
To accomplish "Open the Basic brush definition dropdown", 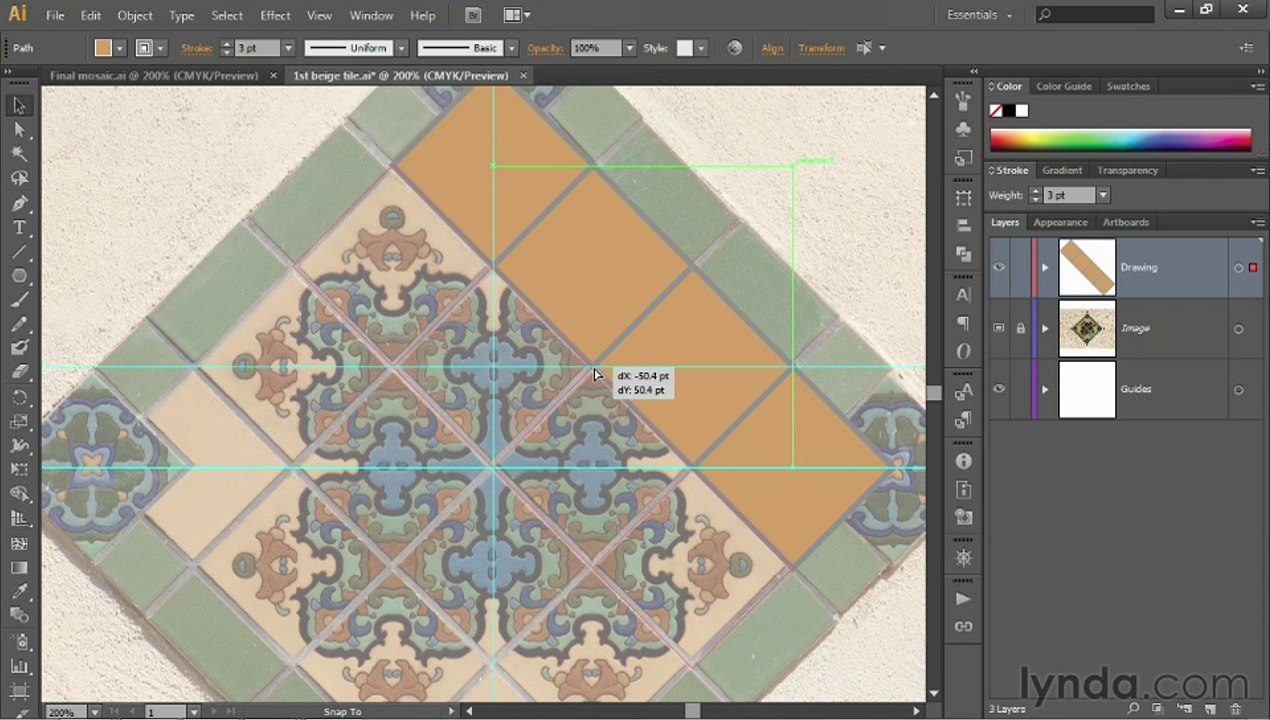I will pyautogui.click(x=511, y=48).
